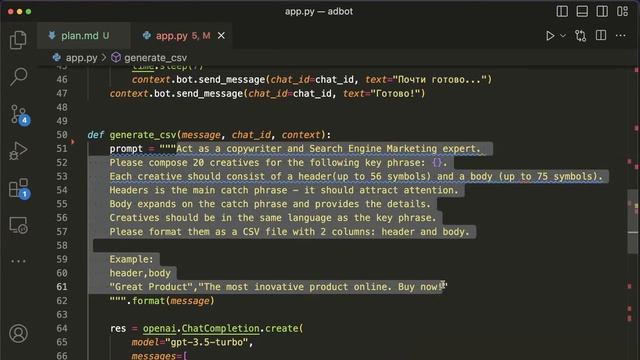
Task: Run the Python file with the play button
Action: pos(550,36)
